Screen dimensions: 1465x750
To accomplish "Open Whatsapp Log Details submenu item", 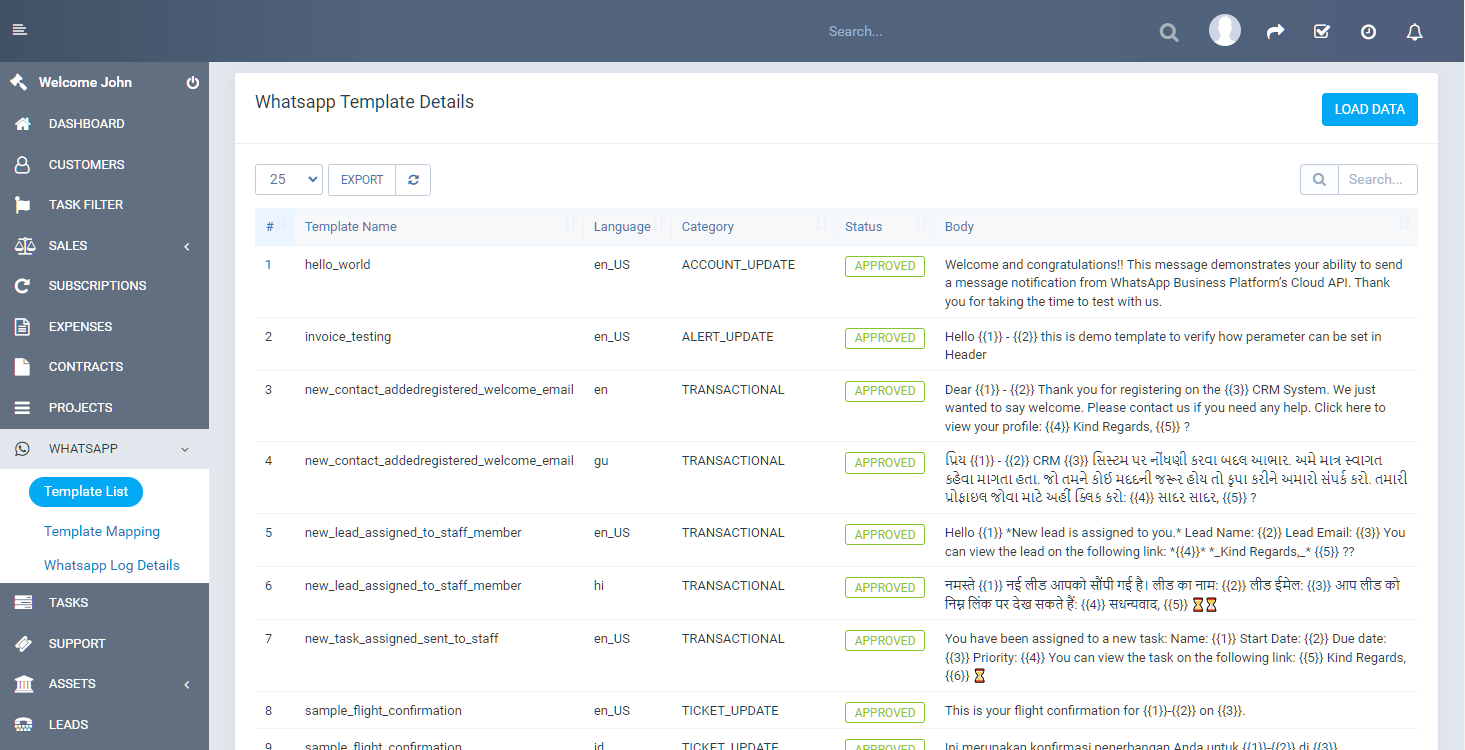I will pos(112,566).
